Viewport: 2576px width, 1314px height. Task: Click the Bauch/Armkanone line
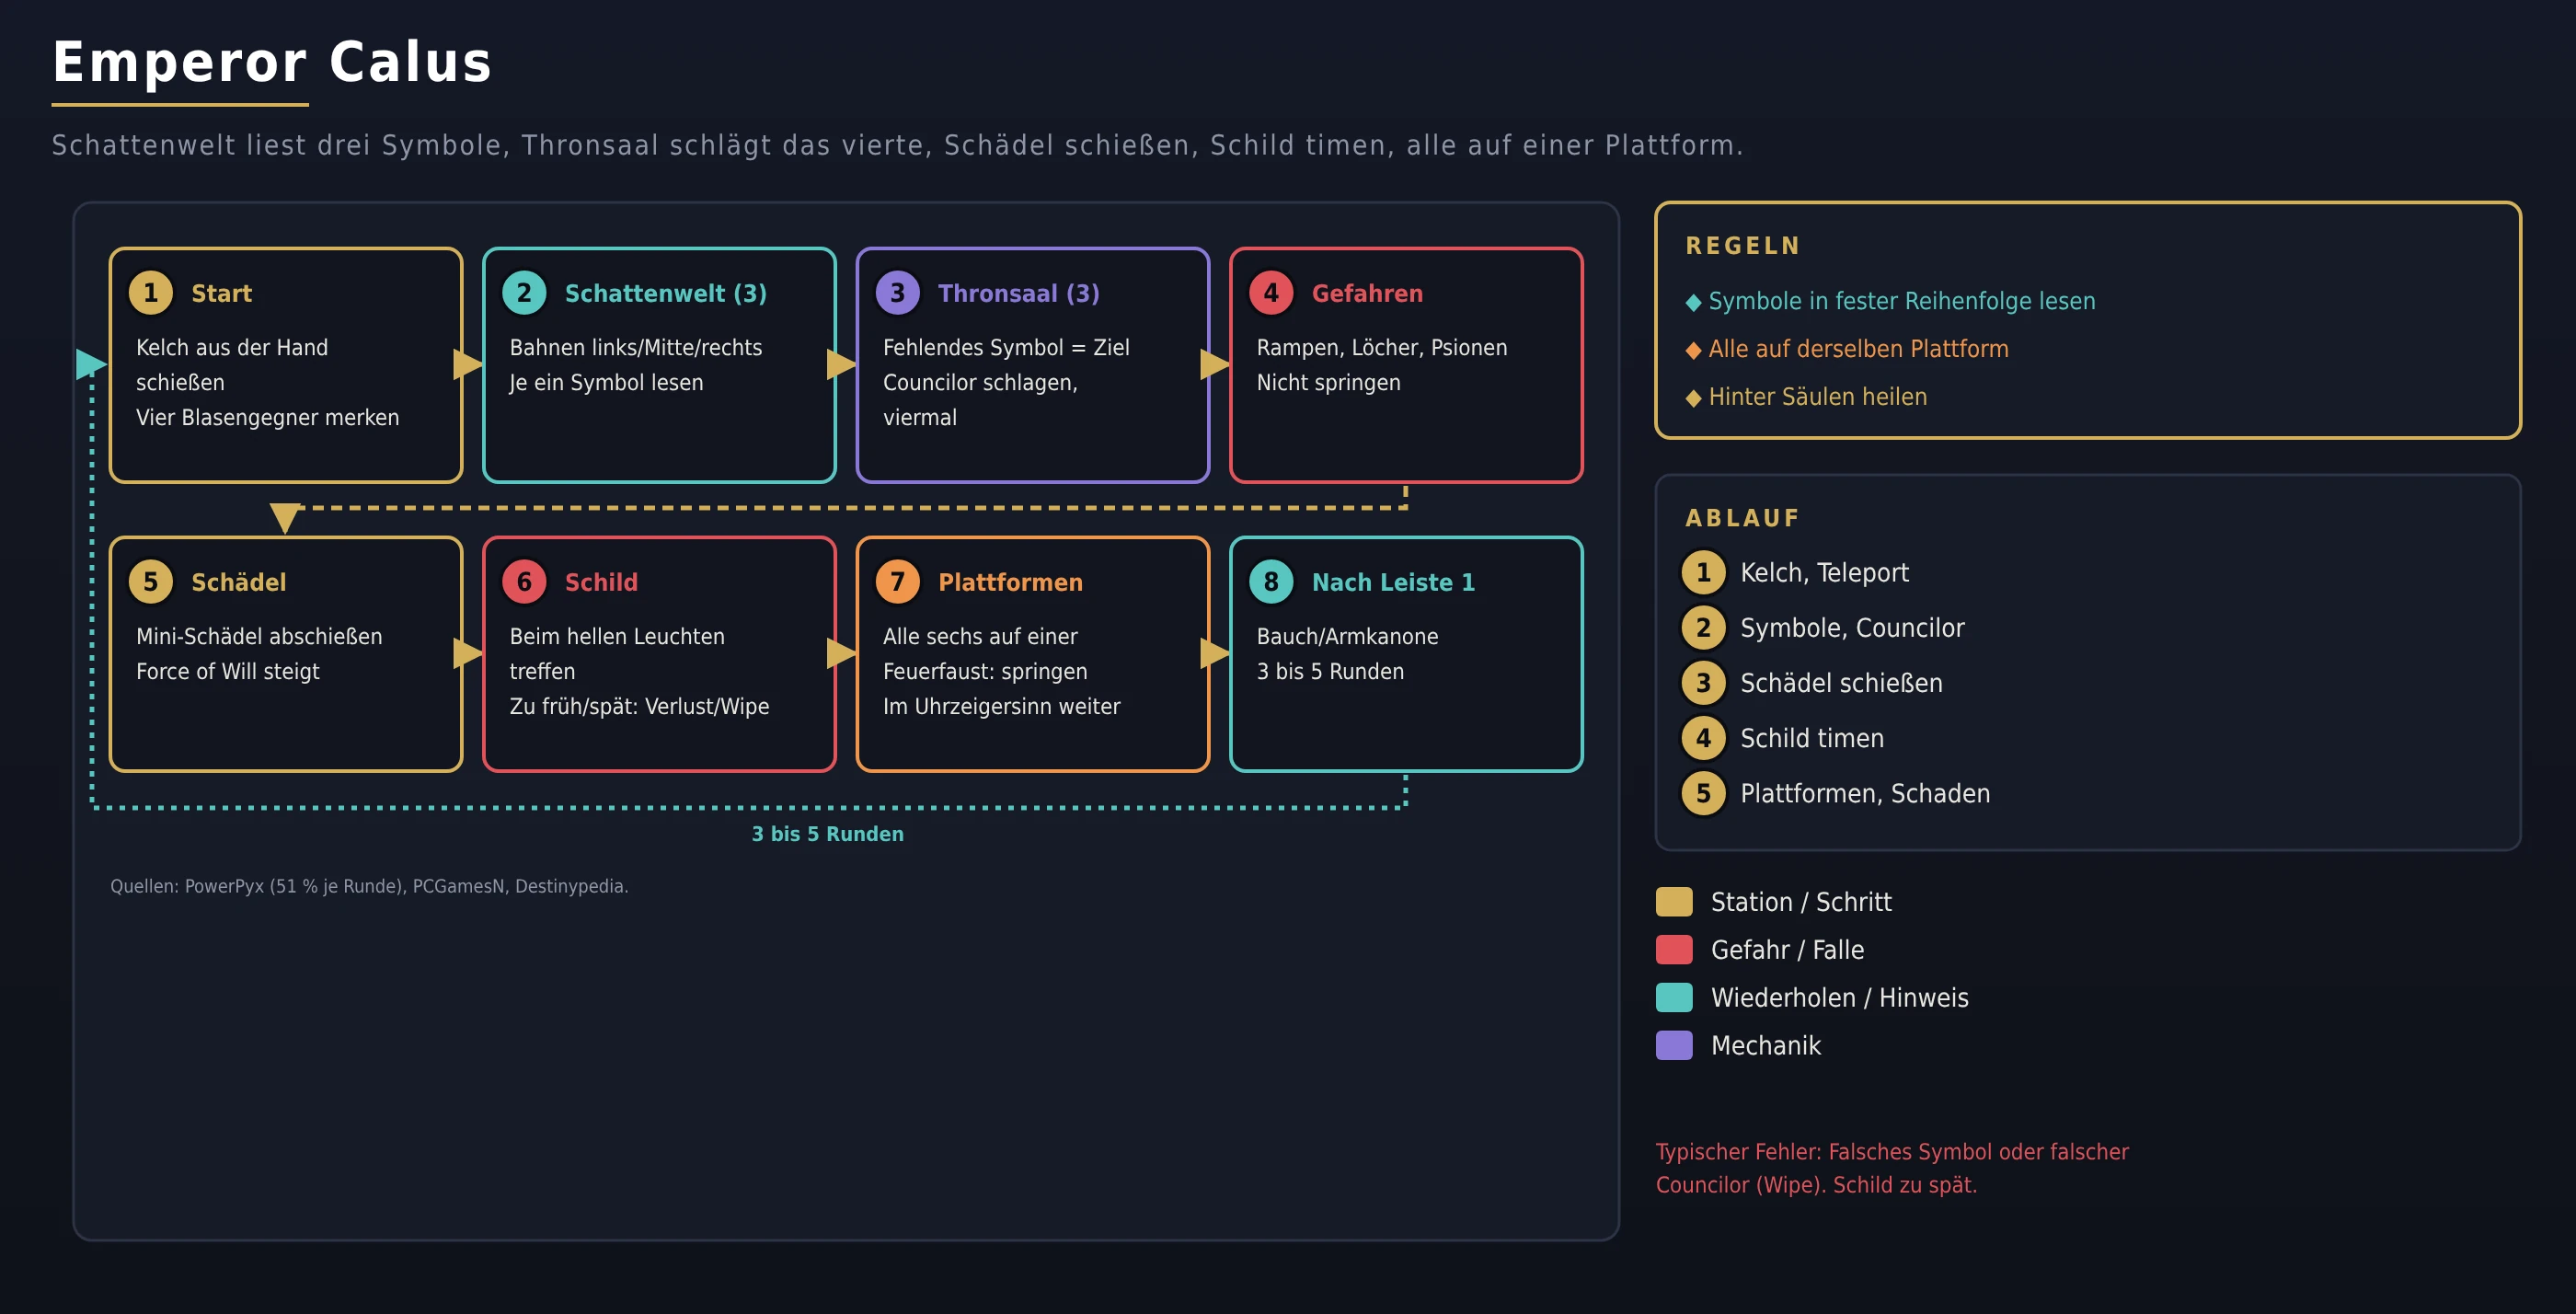click(x=1347, y=636)
